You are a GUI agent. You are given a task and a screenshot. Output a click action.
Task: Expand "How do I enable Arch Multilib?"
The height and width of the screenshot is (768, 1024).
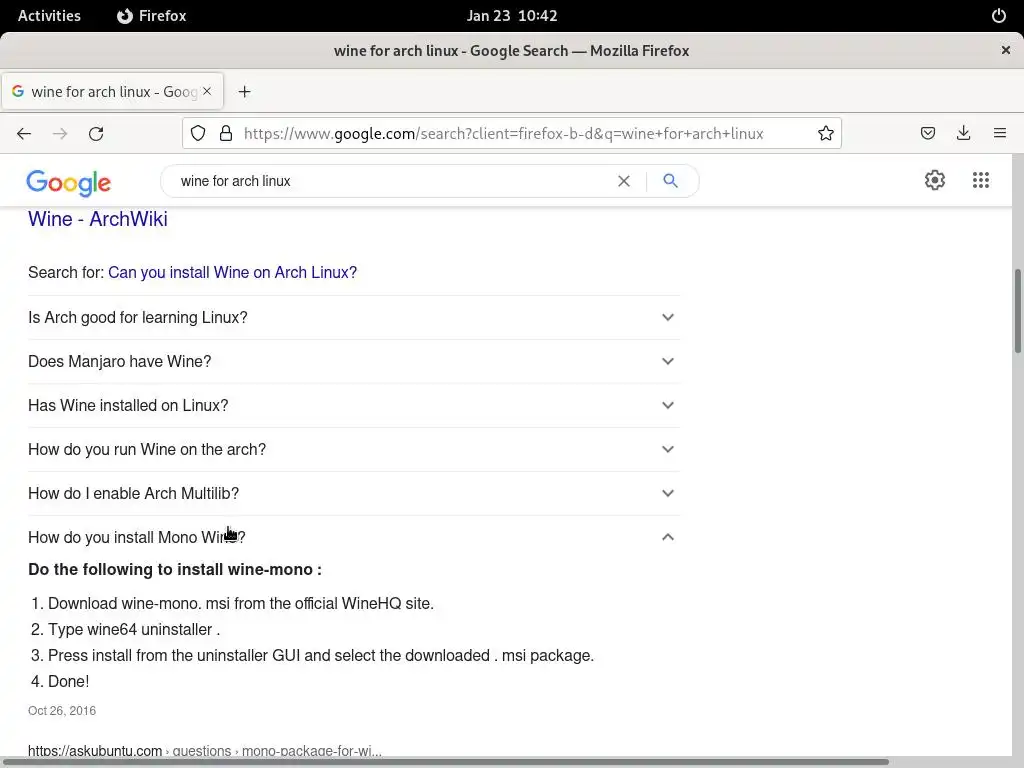(352, 493)
